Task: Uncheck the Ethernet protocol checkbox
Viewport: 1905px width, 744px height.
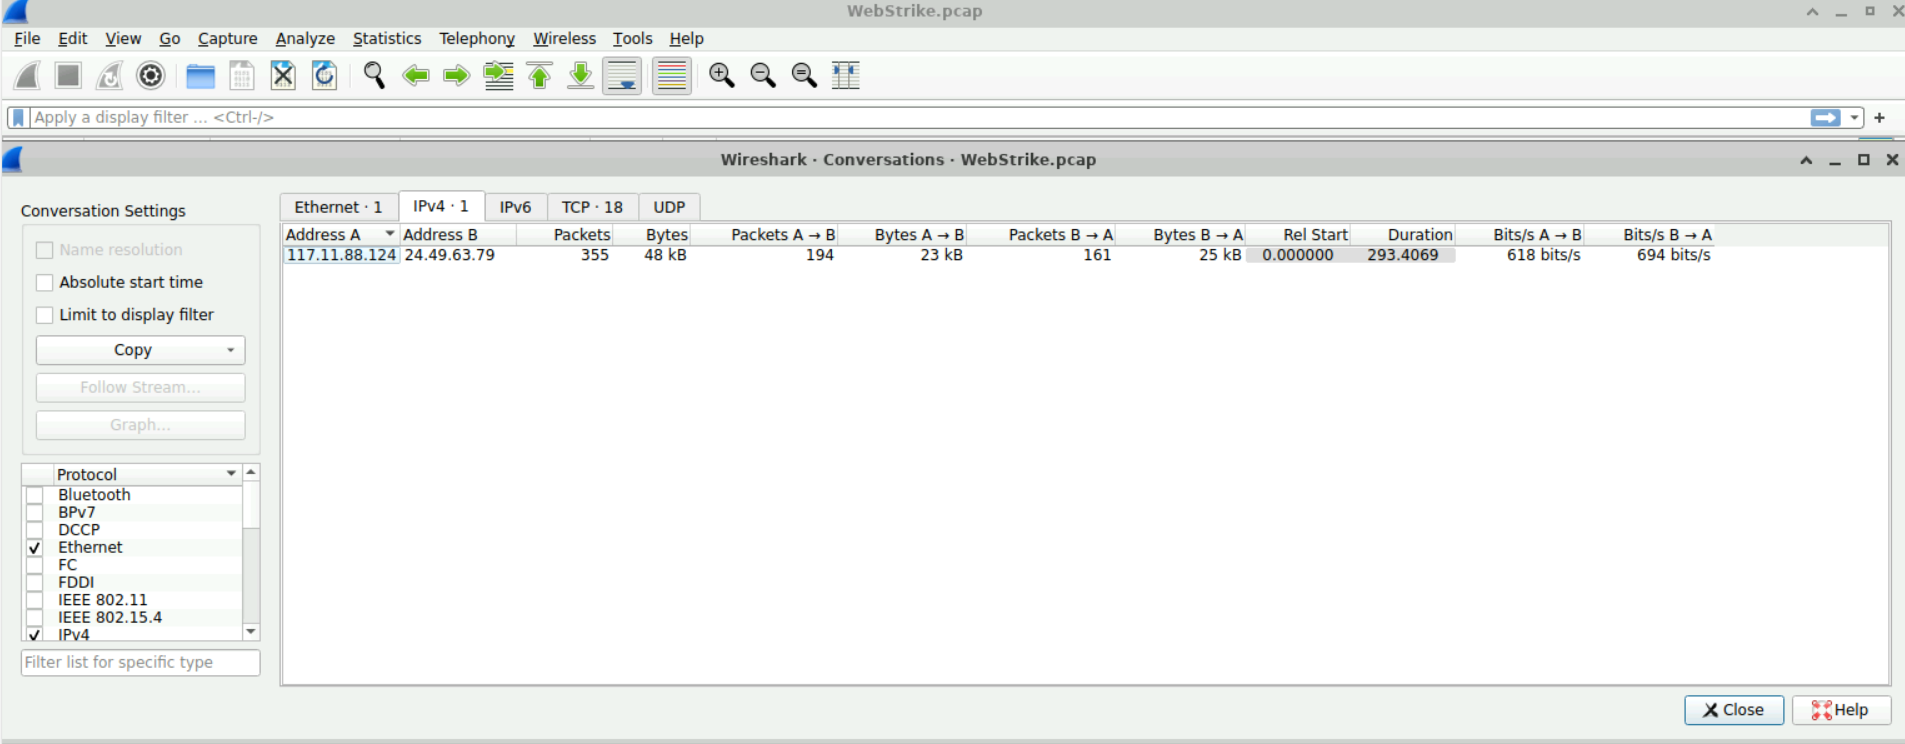Action: pos(35,548)
